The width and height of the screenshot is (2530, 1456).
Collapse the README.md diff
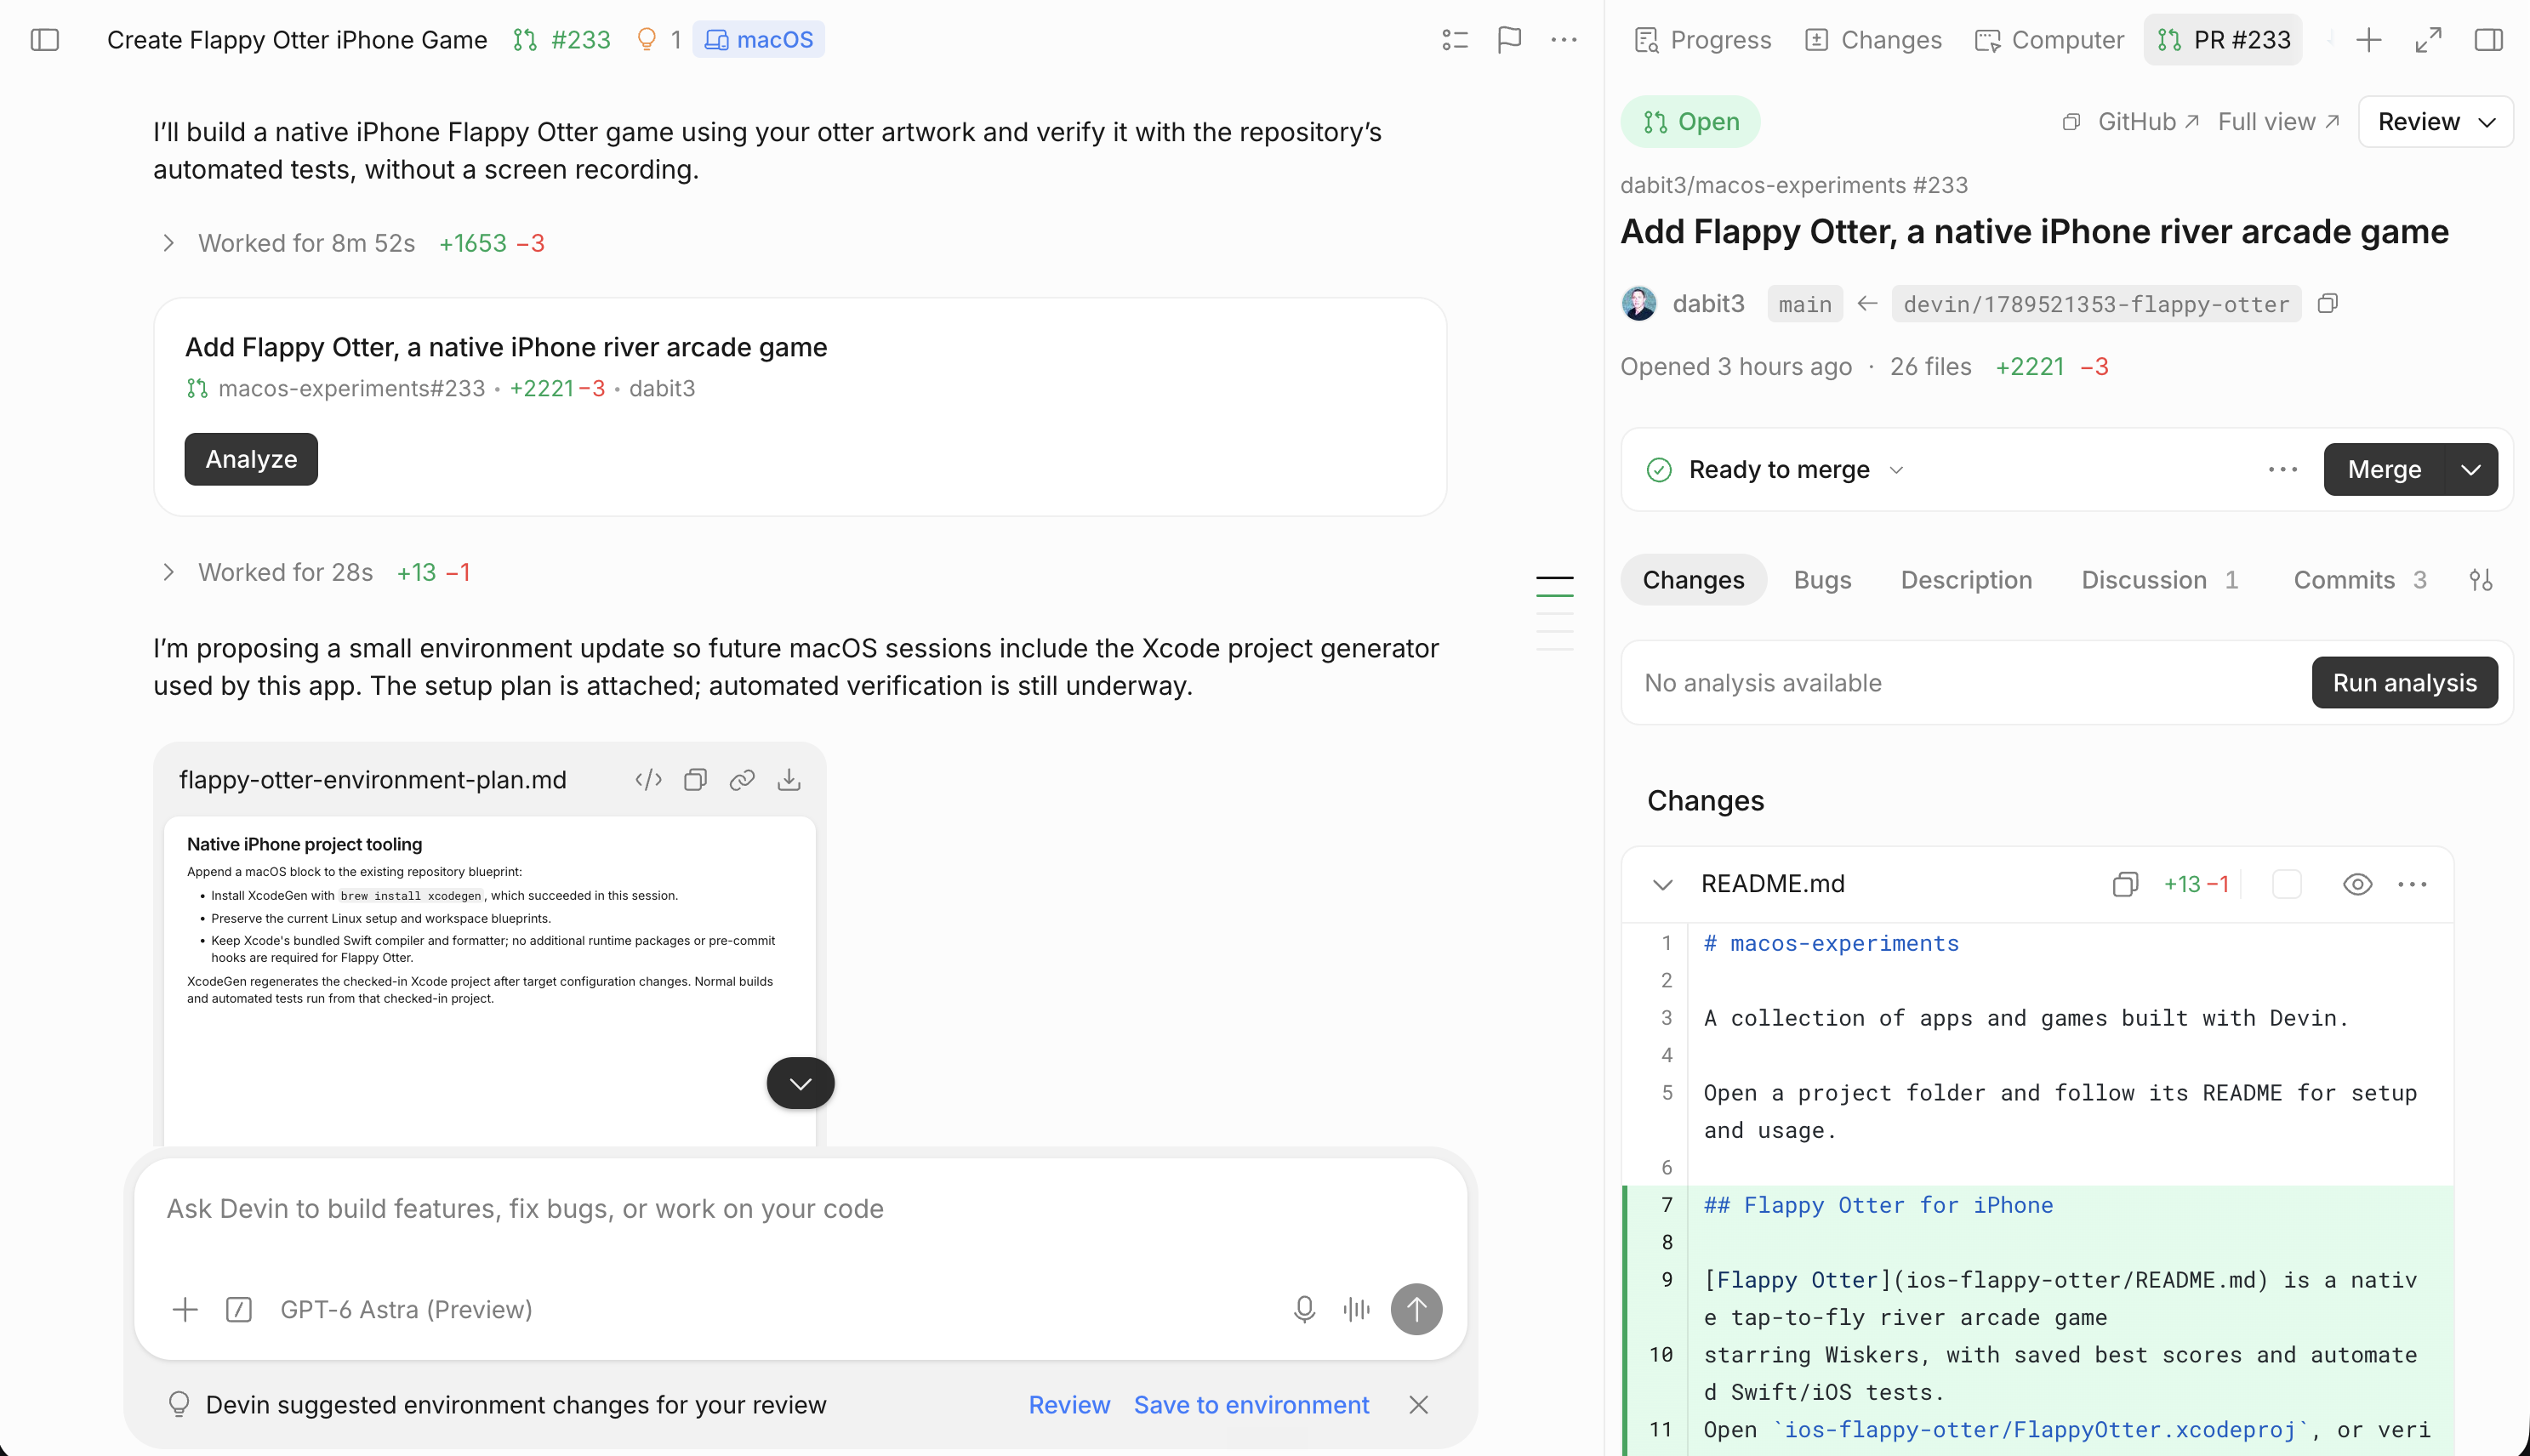coord(1663,884)
